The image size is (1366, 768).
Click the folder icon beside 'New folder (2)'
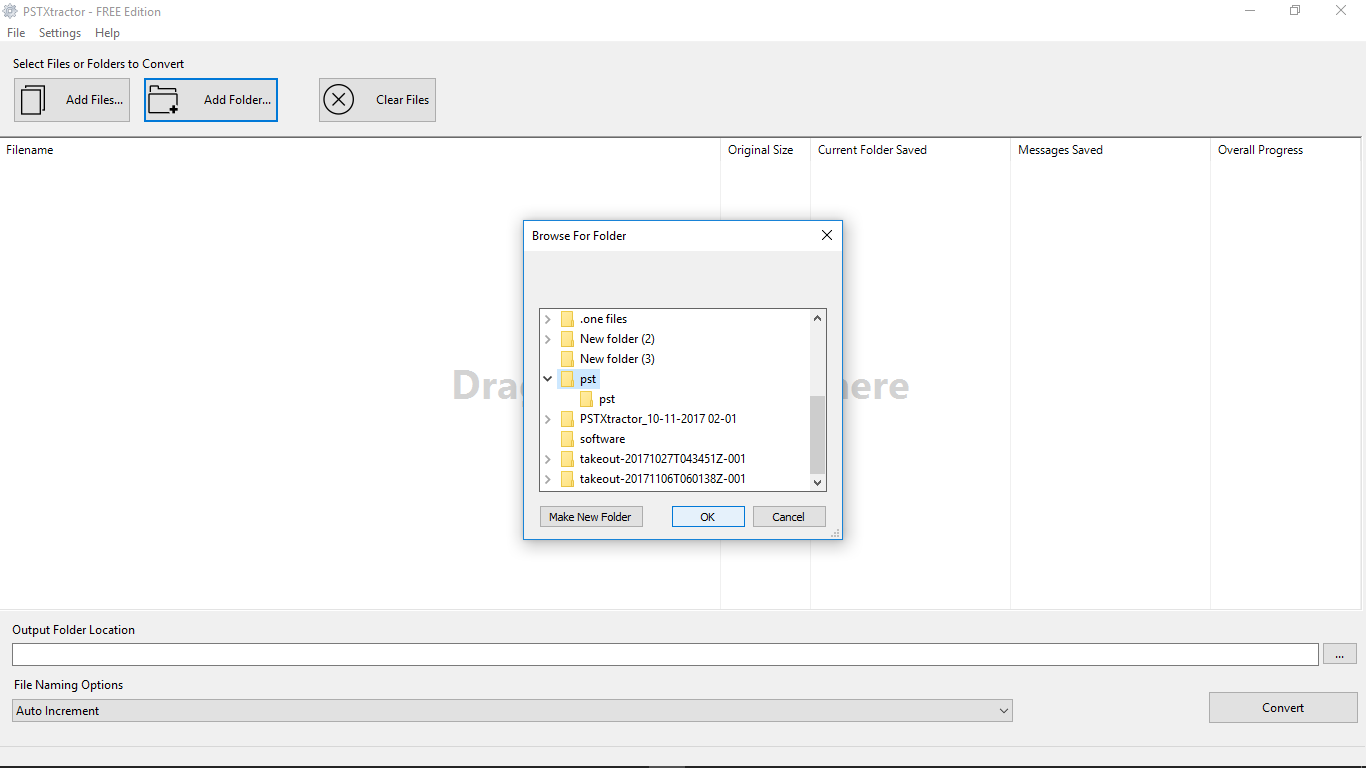click(x=567, y=339)
